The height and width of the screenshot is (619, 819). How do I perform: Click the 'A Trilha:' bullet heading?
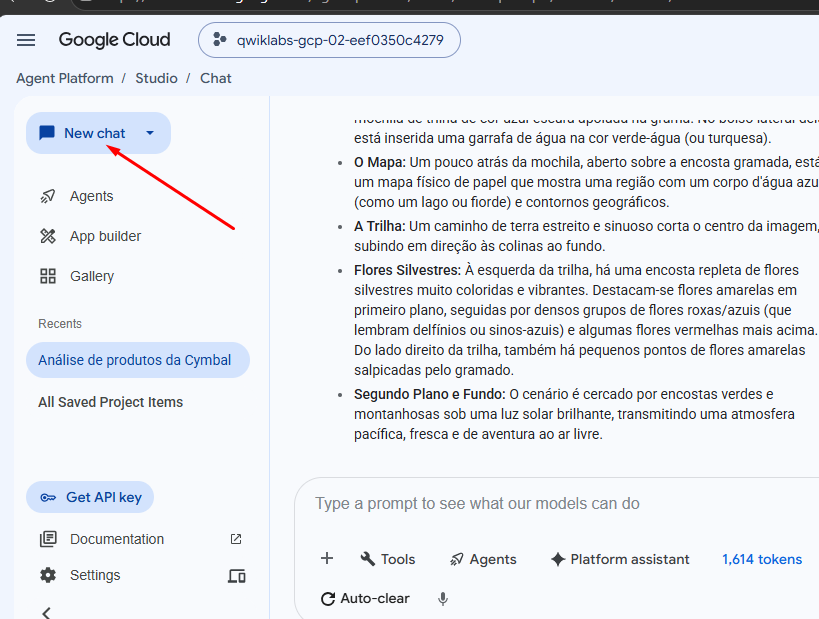380,226
